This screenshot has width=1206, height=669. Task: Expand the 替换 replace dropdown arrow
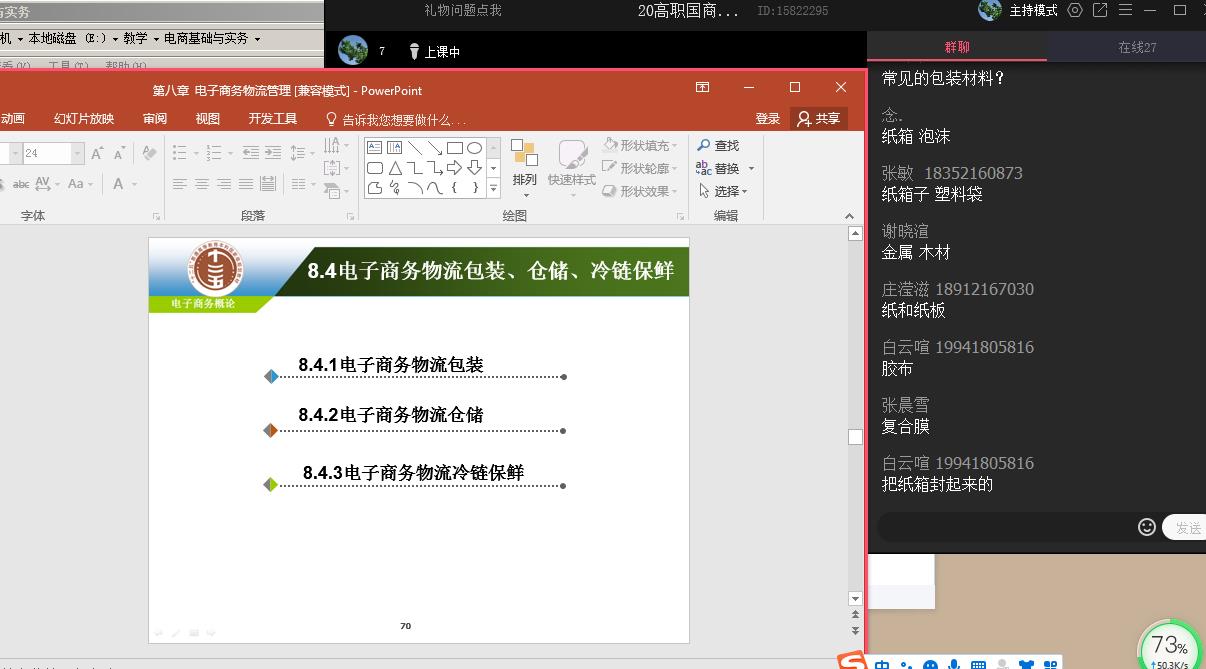[751, 169]
